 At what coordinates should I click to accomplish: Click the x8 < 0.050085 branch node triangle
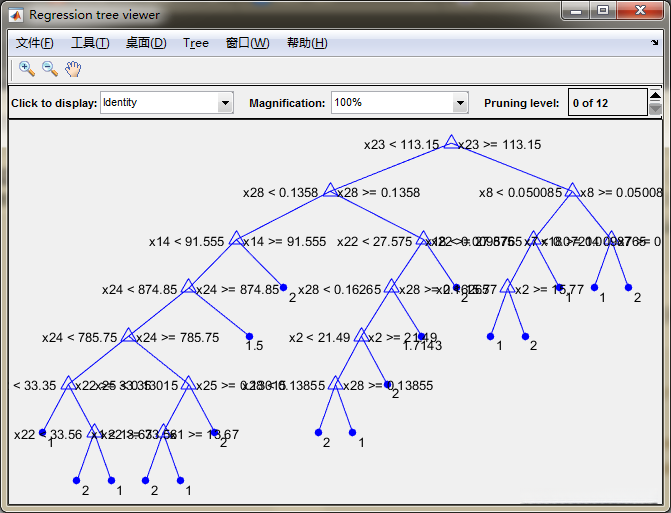tap(573, 190)
